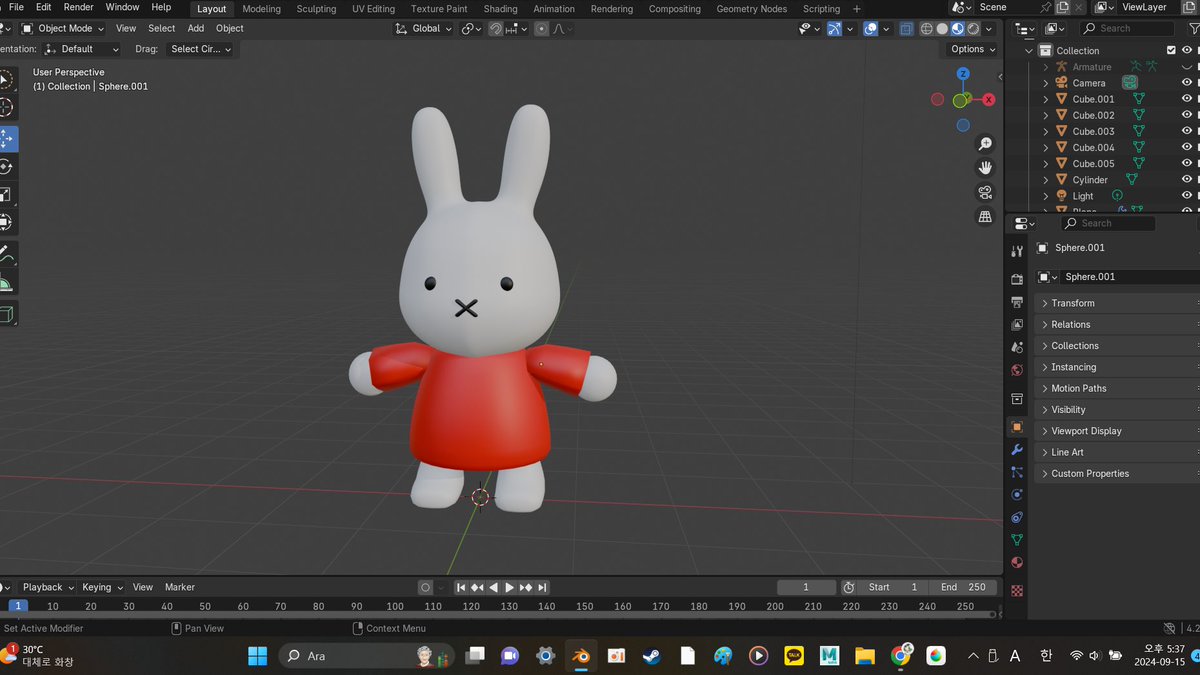1200x675 pixels.
Task: Switch to the Sculpting workspace tab
Action: coord(316,9)
